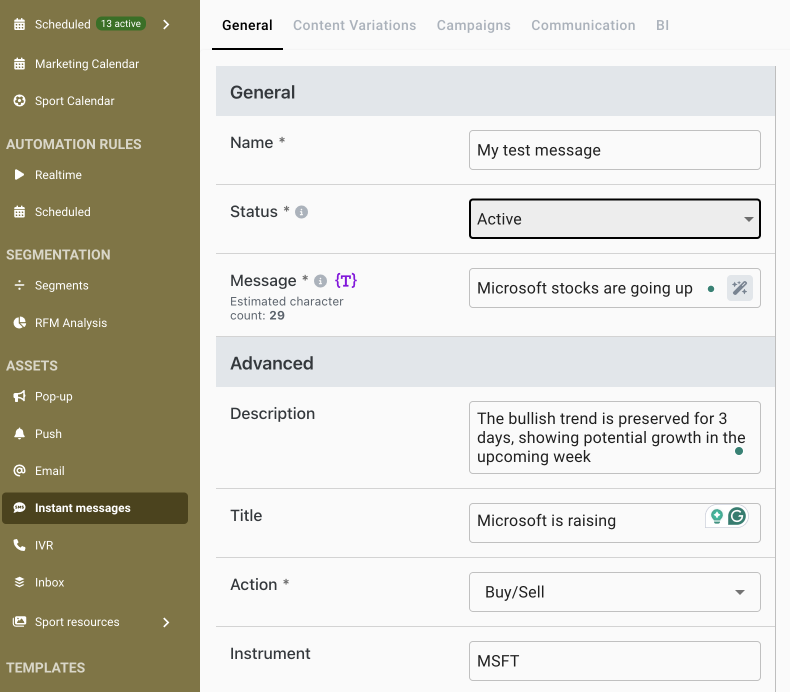790x692 pixels.
Task: Click the purple {T} template variable icon
Action: [x=345, y=281]
